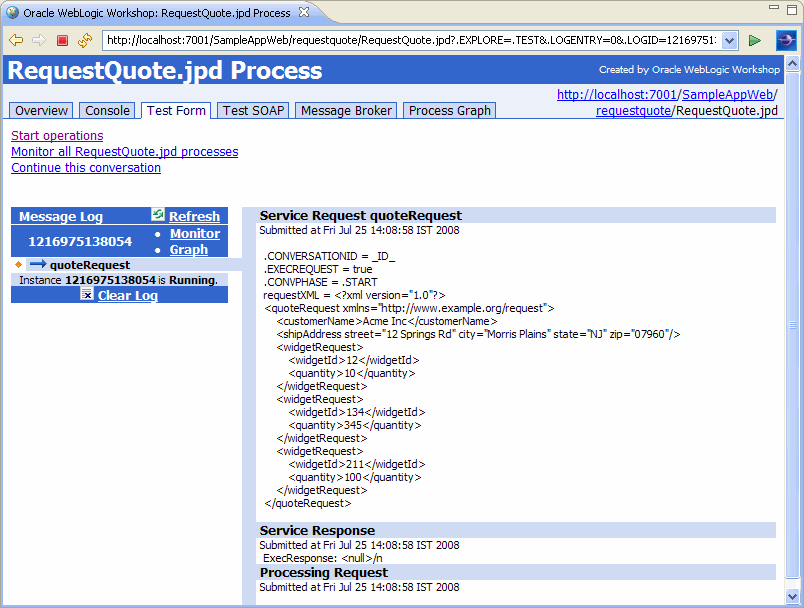Open the Message Broker tab

coord(346,111)
